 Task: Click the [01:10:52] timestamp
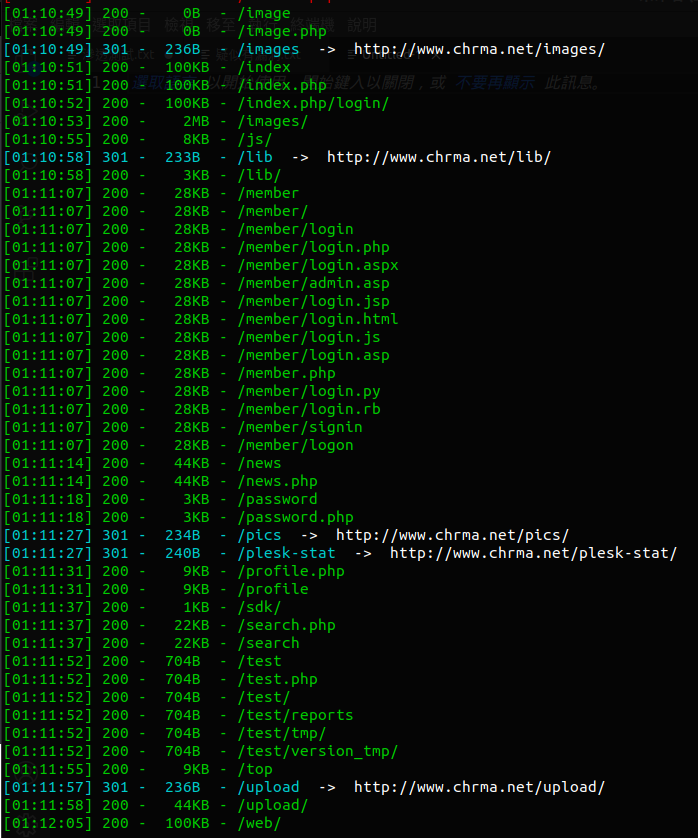pos(48,103)
